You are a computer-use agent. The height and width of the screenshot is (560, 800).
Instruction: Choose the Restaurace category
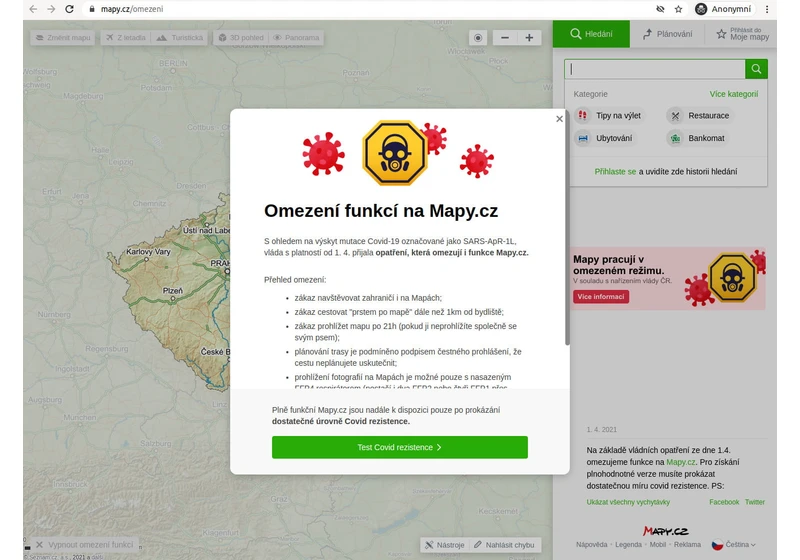point(699,116)
